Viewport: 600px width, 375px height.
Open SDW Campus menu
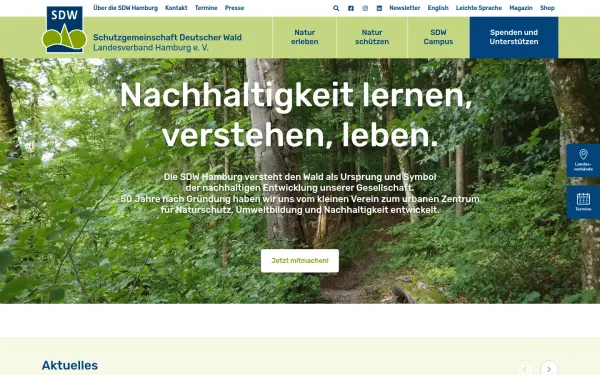[438, 37]
